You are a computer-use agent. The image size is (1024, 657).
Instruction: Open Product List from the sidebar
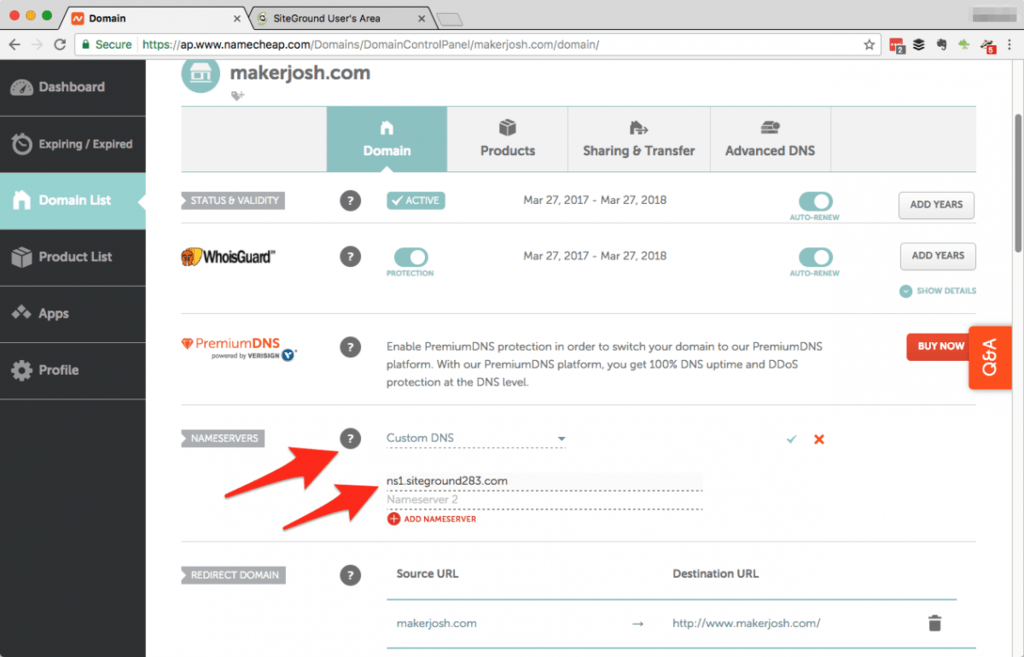pyautogui.click(x=72, y=257)
